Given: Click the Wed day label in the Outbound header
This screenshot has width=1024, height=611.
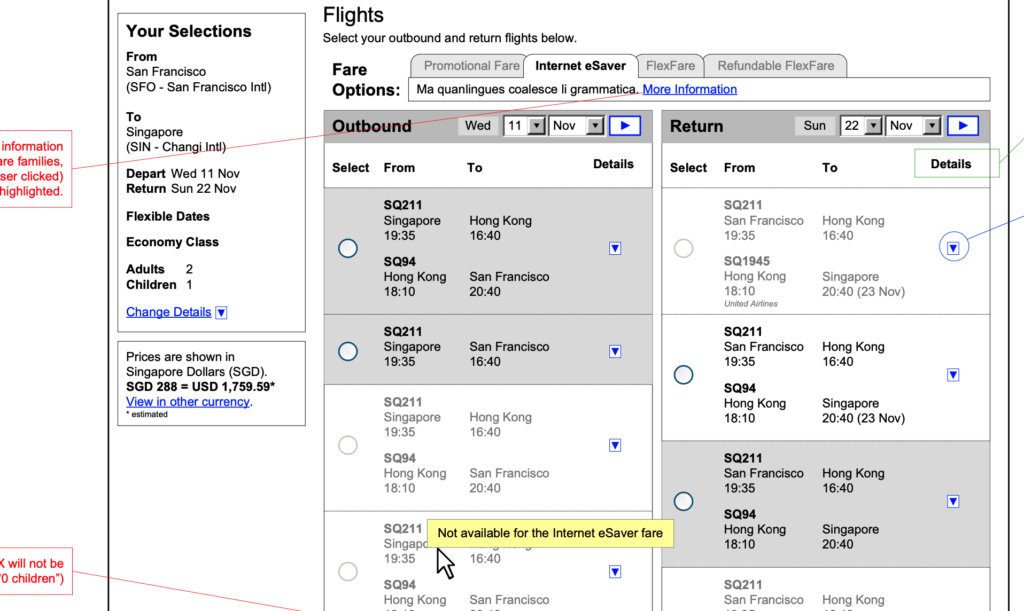Looking at the screenshot, I should pos(478,125).
